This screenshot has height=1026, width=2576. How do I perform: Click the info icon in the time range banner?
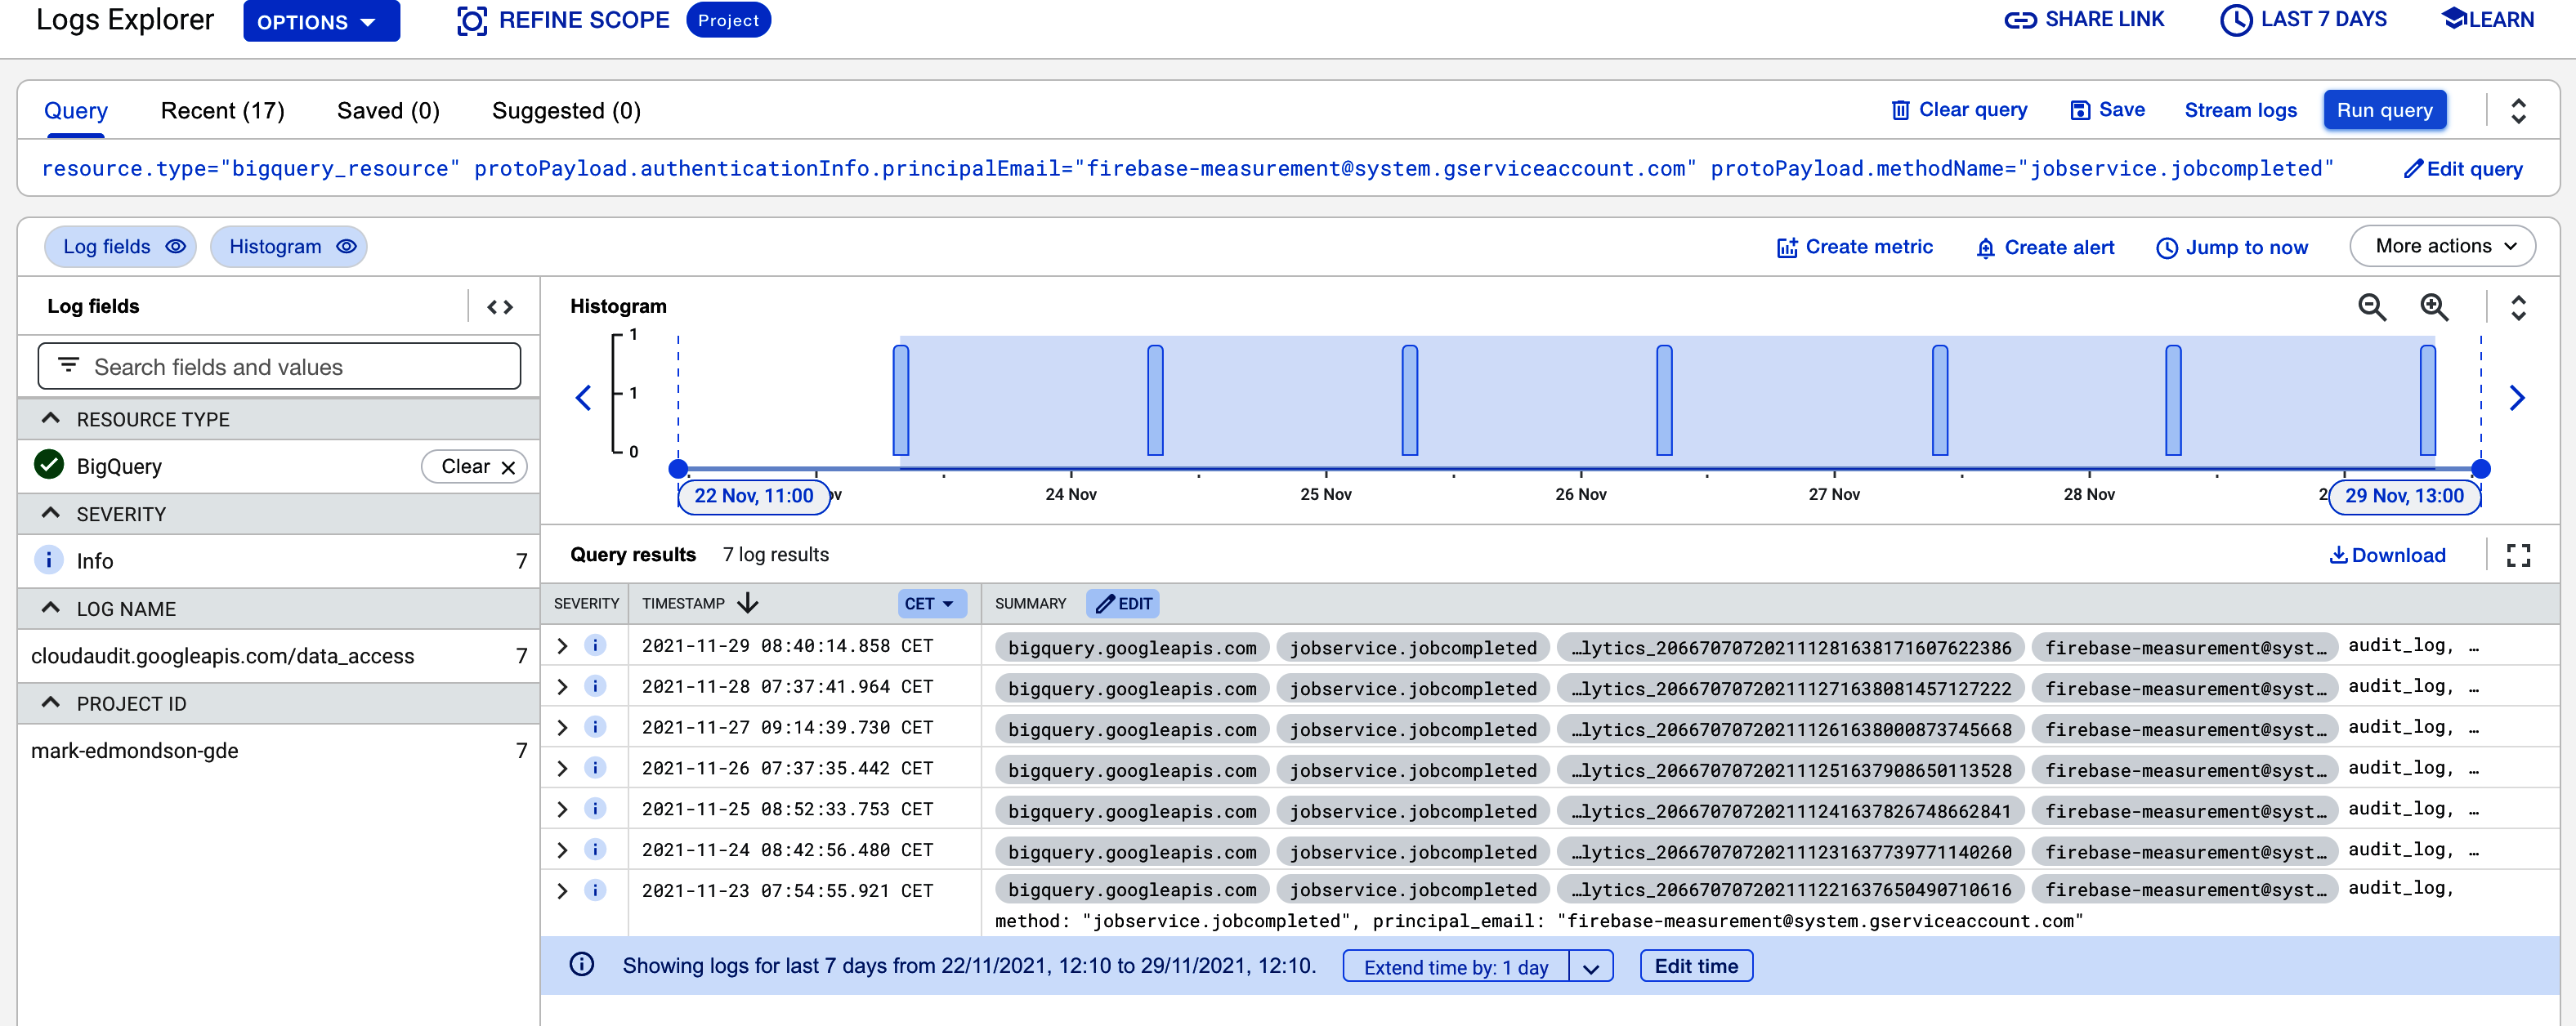click(x=581, y=965)
